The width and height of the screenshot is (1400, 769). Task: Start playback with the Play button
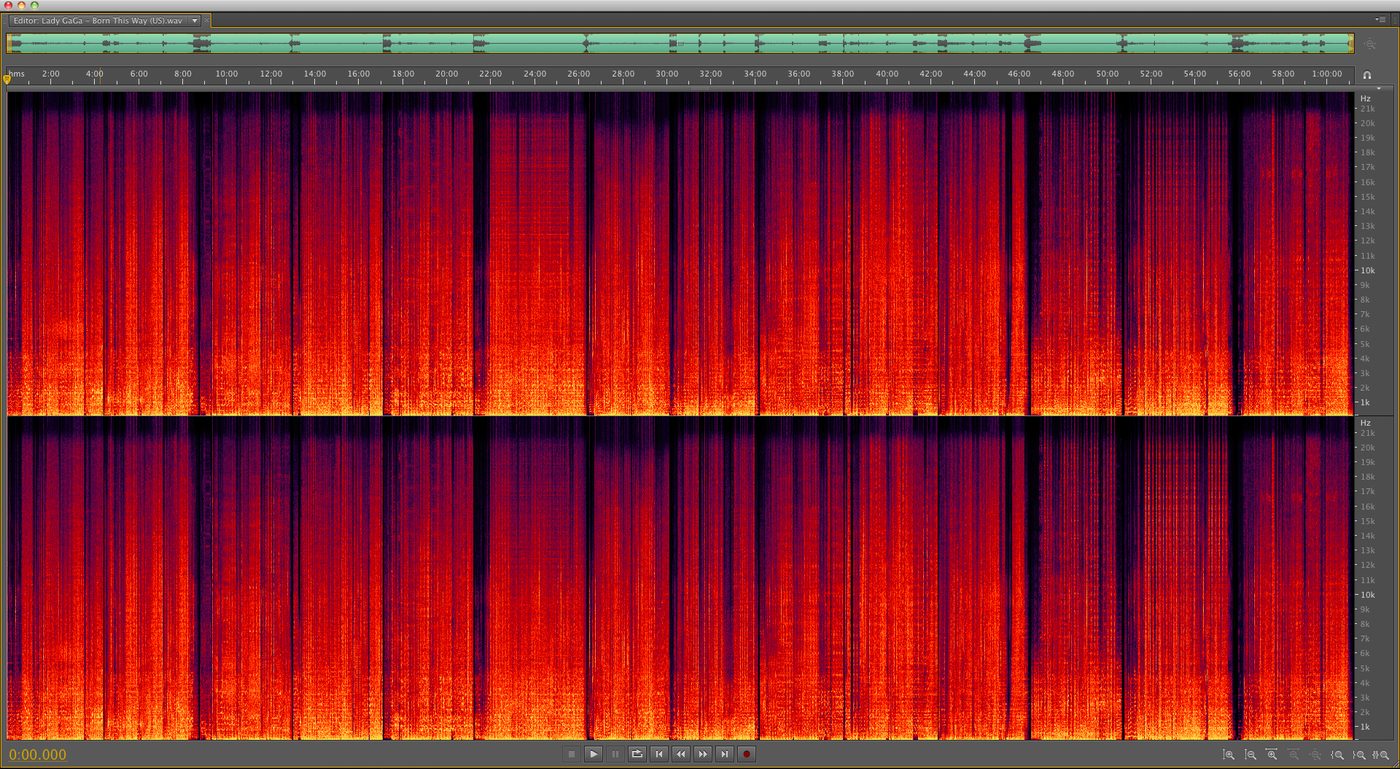pos(593,754)
